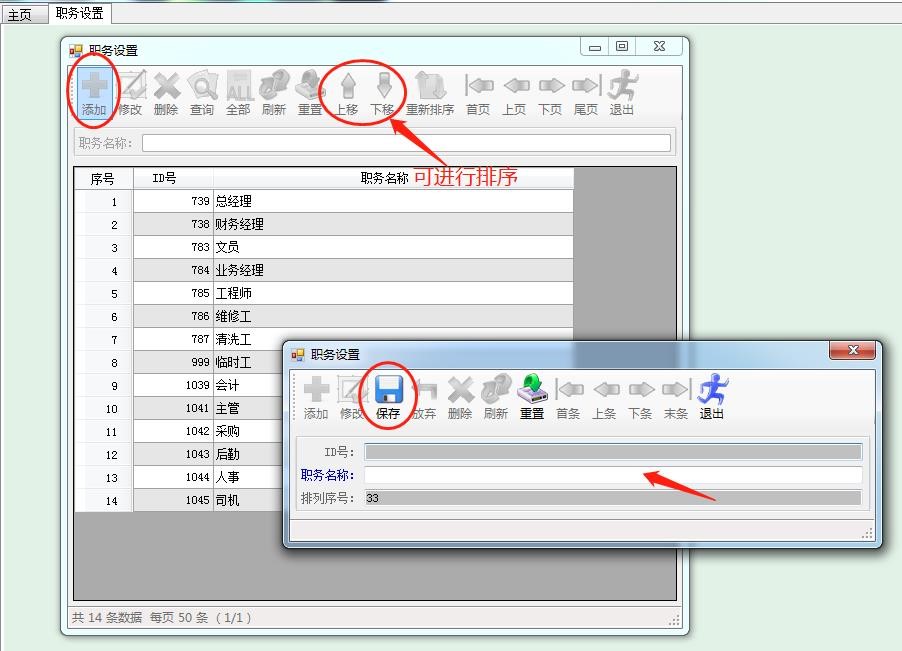Go to 上页 previous page
Screen dimensions: 902x651
coord(514,93)
